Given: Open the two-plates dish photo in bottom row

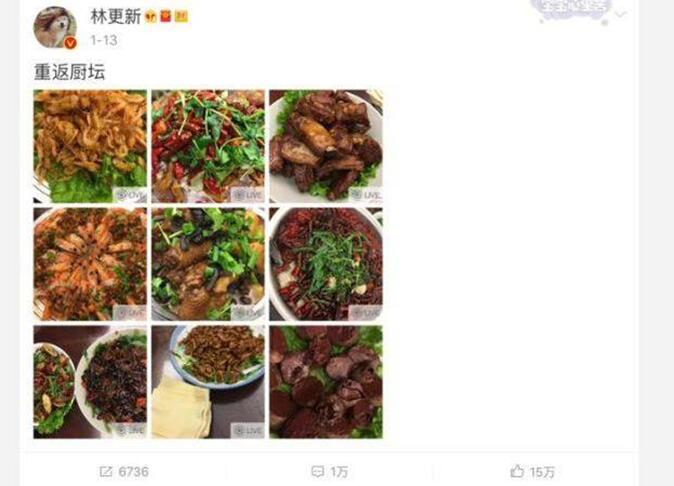Looking at the screenshot, I should pyautogui.click(x=90, y=382).
